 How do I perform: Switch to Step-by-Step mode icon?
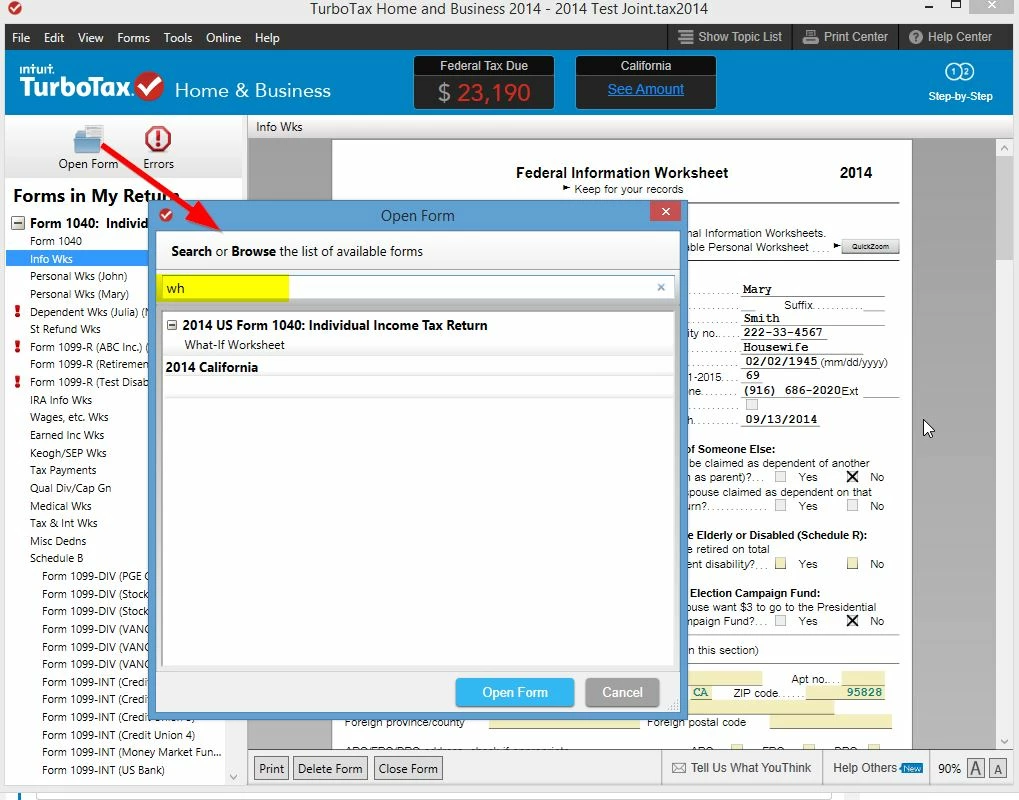tap(959, 71)
